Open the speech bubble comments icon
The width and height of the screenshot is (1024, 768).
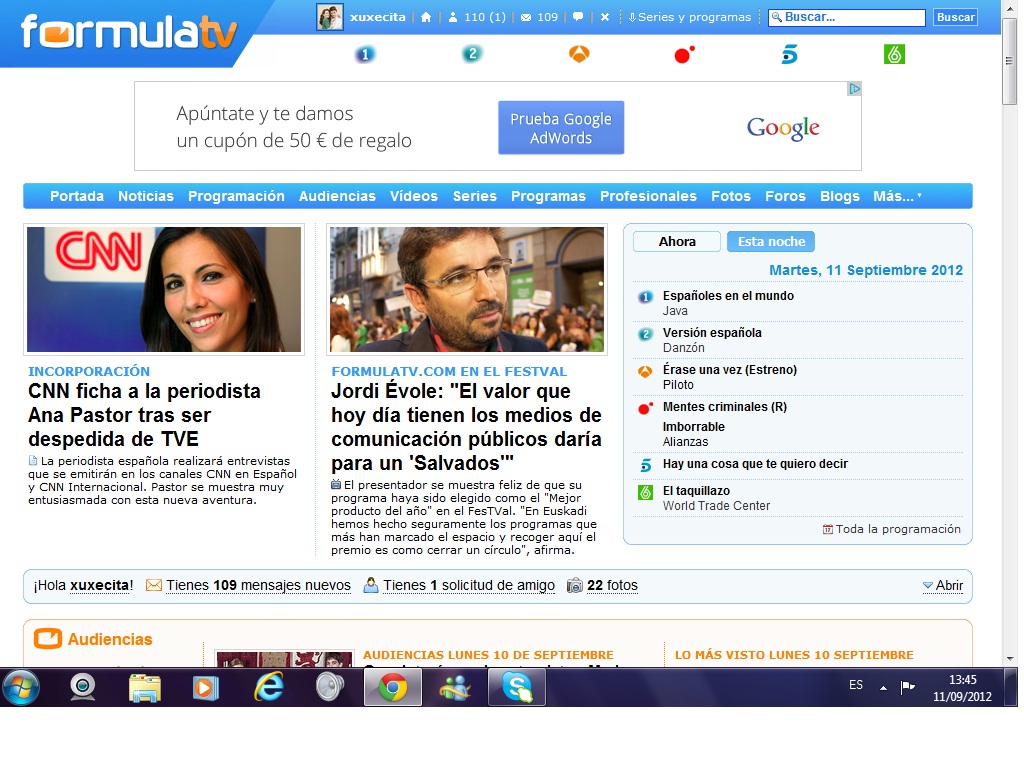click(x=578, y=17)
